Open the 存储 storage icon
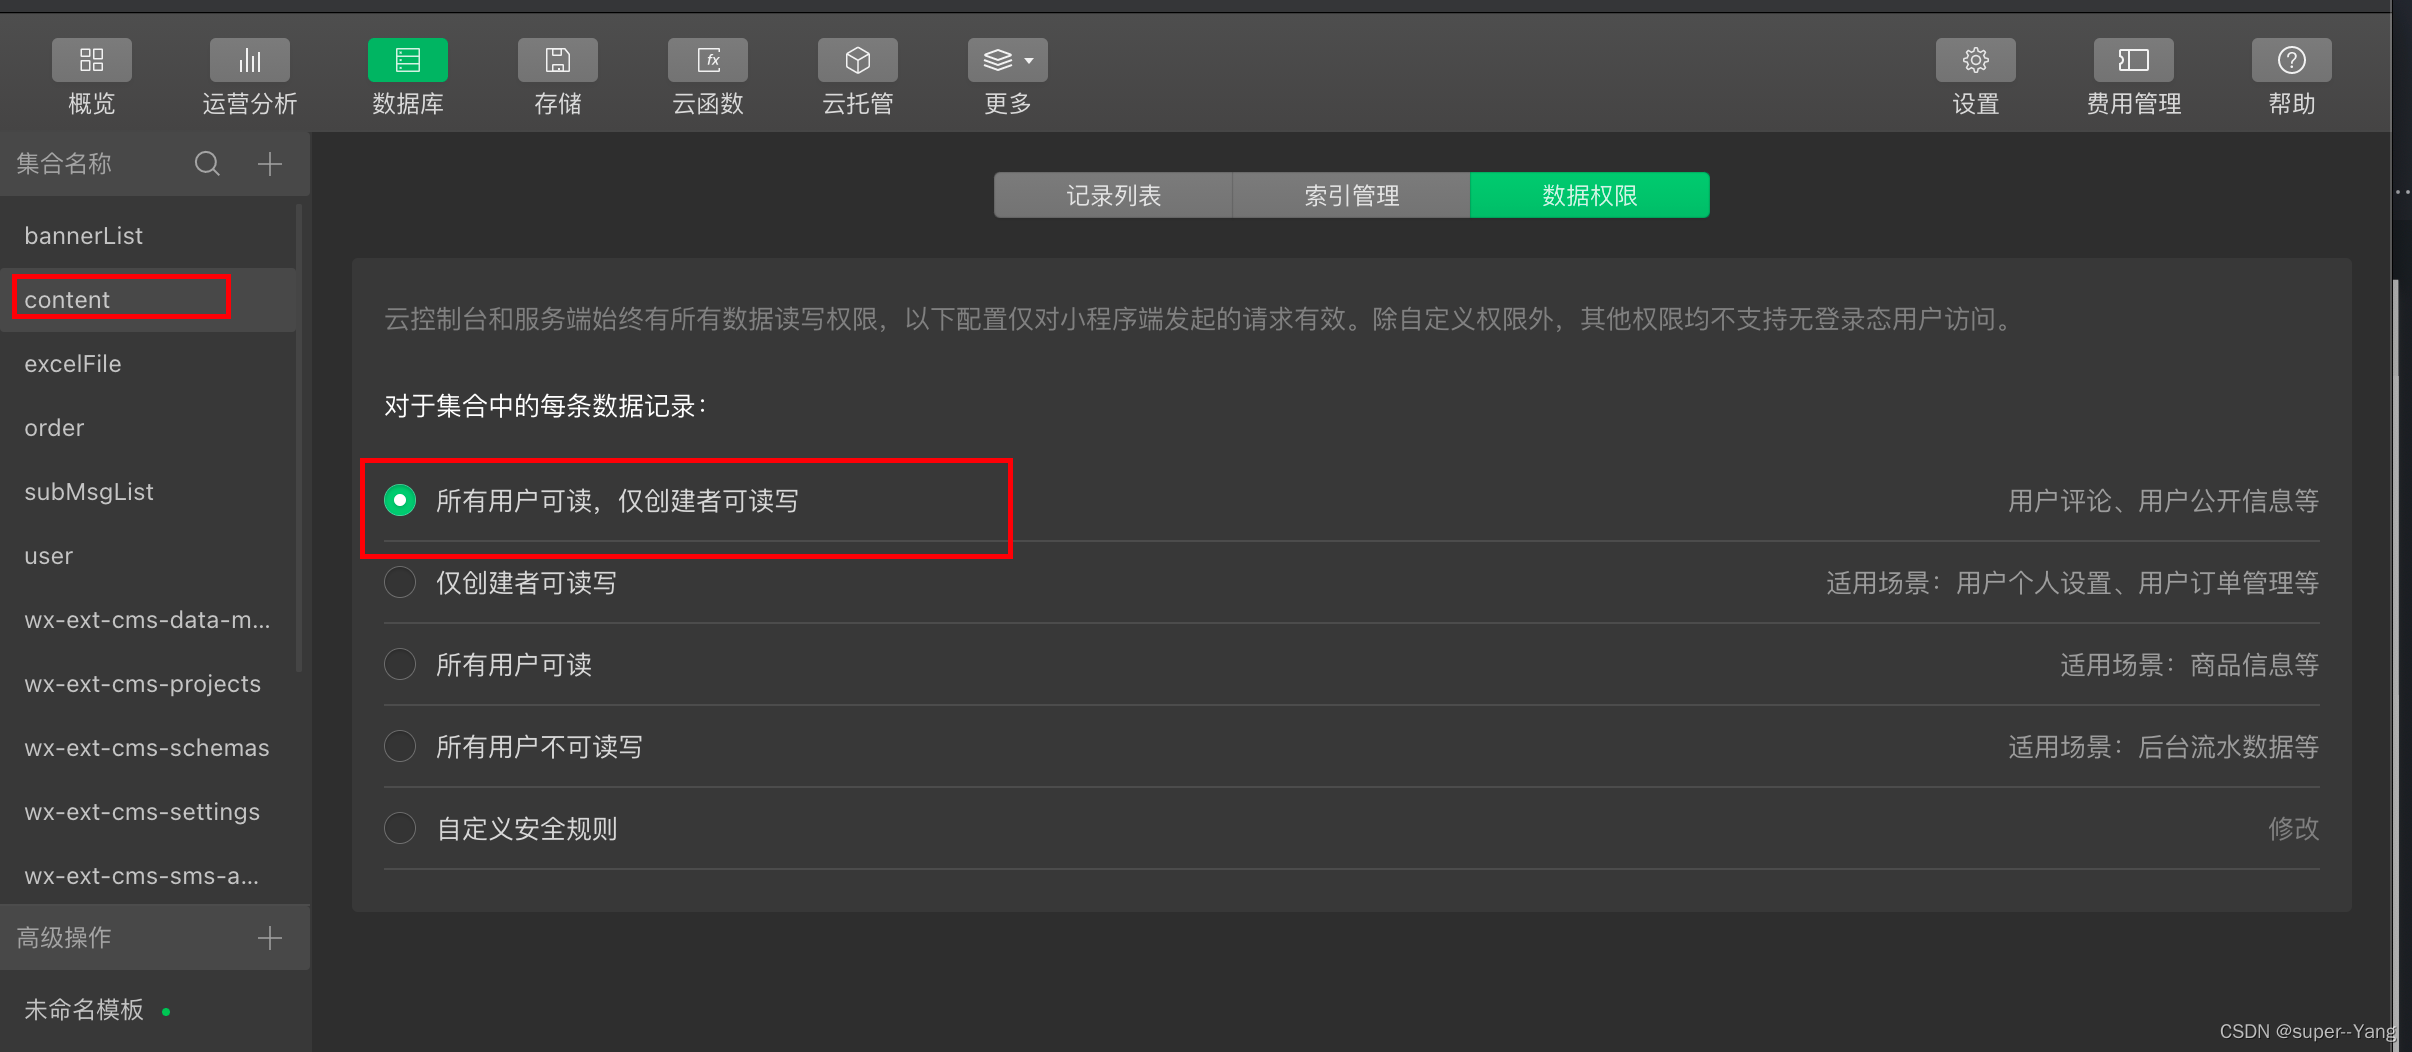 557,61
